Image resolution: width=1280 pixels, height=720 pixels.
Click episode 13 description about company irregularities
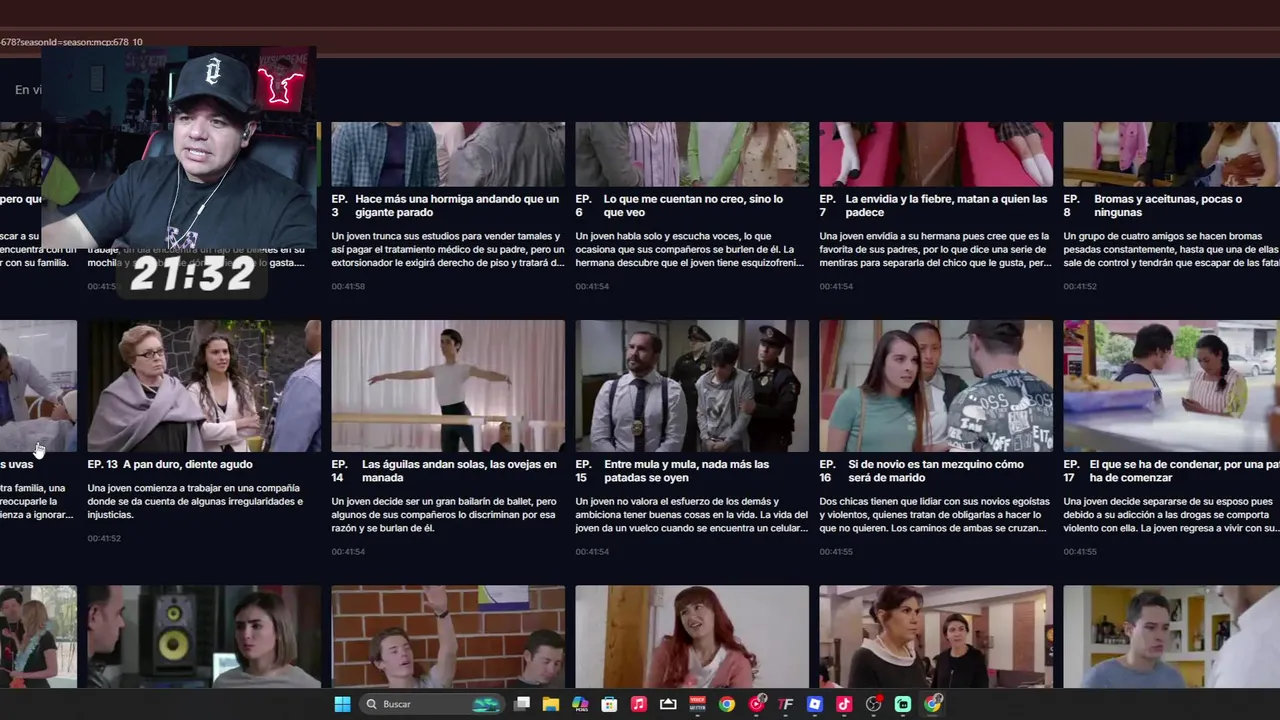(195, 501)
